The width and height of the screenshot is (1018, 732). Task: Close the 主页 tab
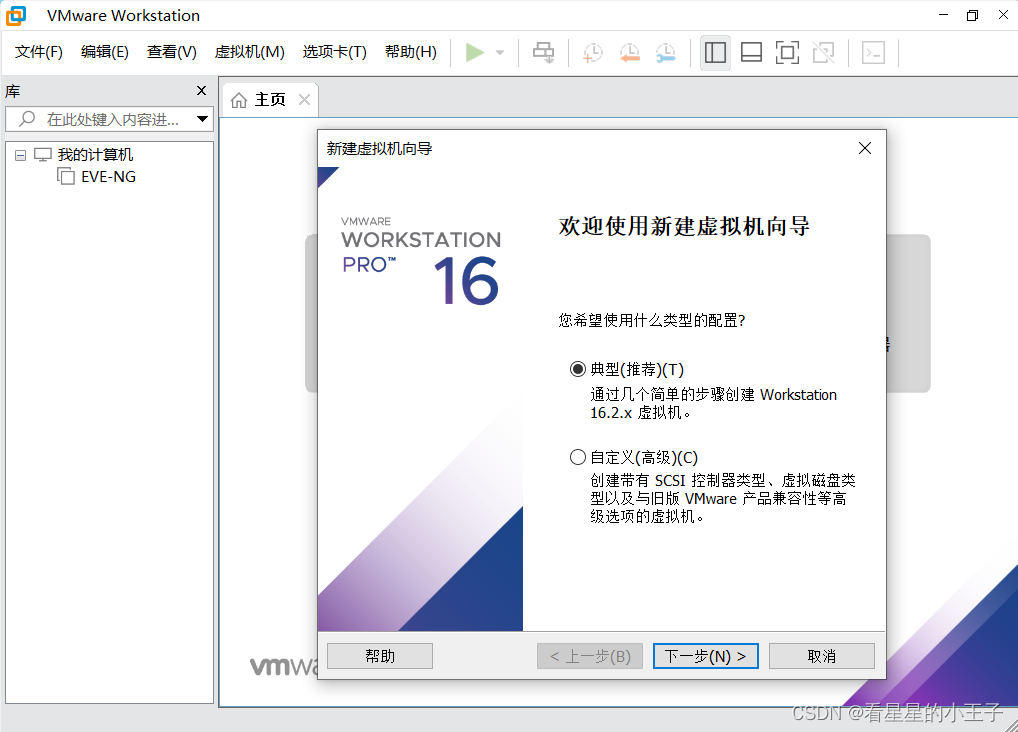pos(304,99)
